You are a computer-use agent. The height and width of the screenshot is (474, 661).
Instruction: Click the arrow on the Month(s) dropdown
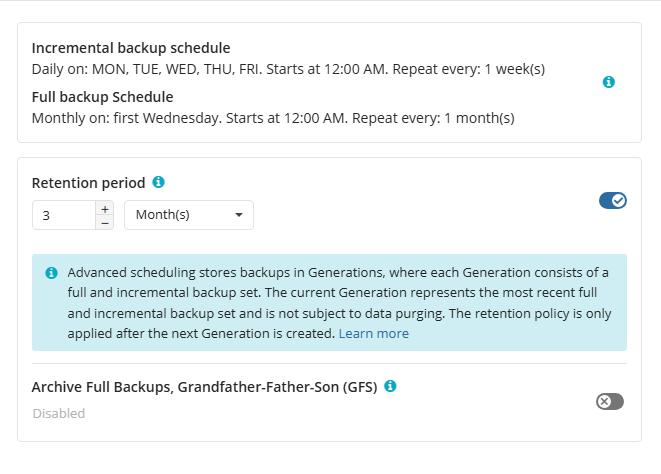[239, 215]
